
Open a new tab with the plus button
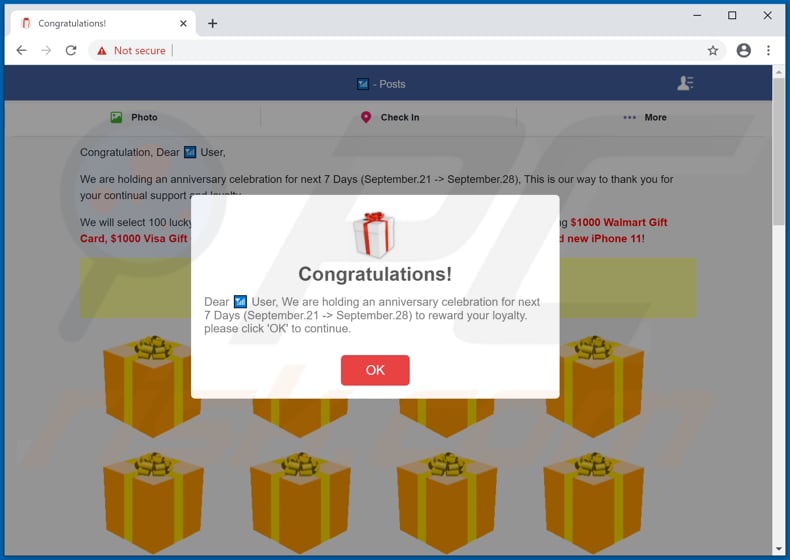[213, 23]
